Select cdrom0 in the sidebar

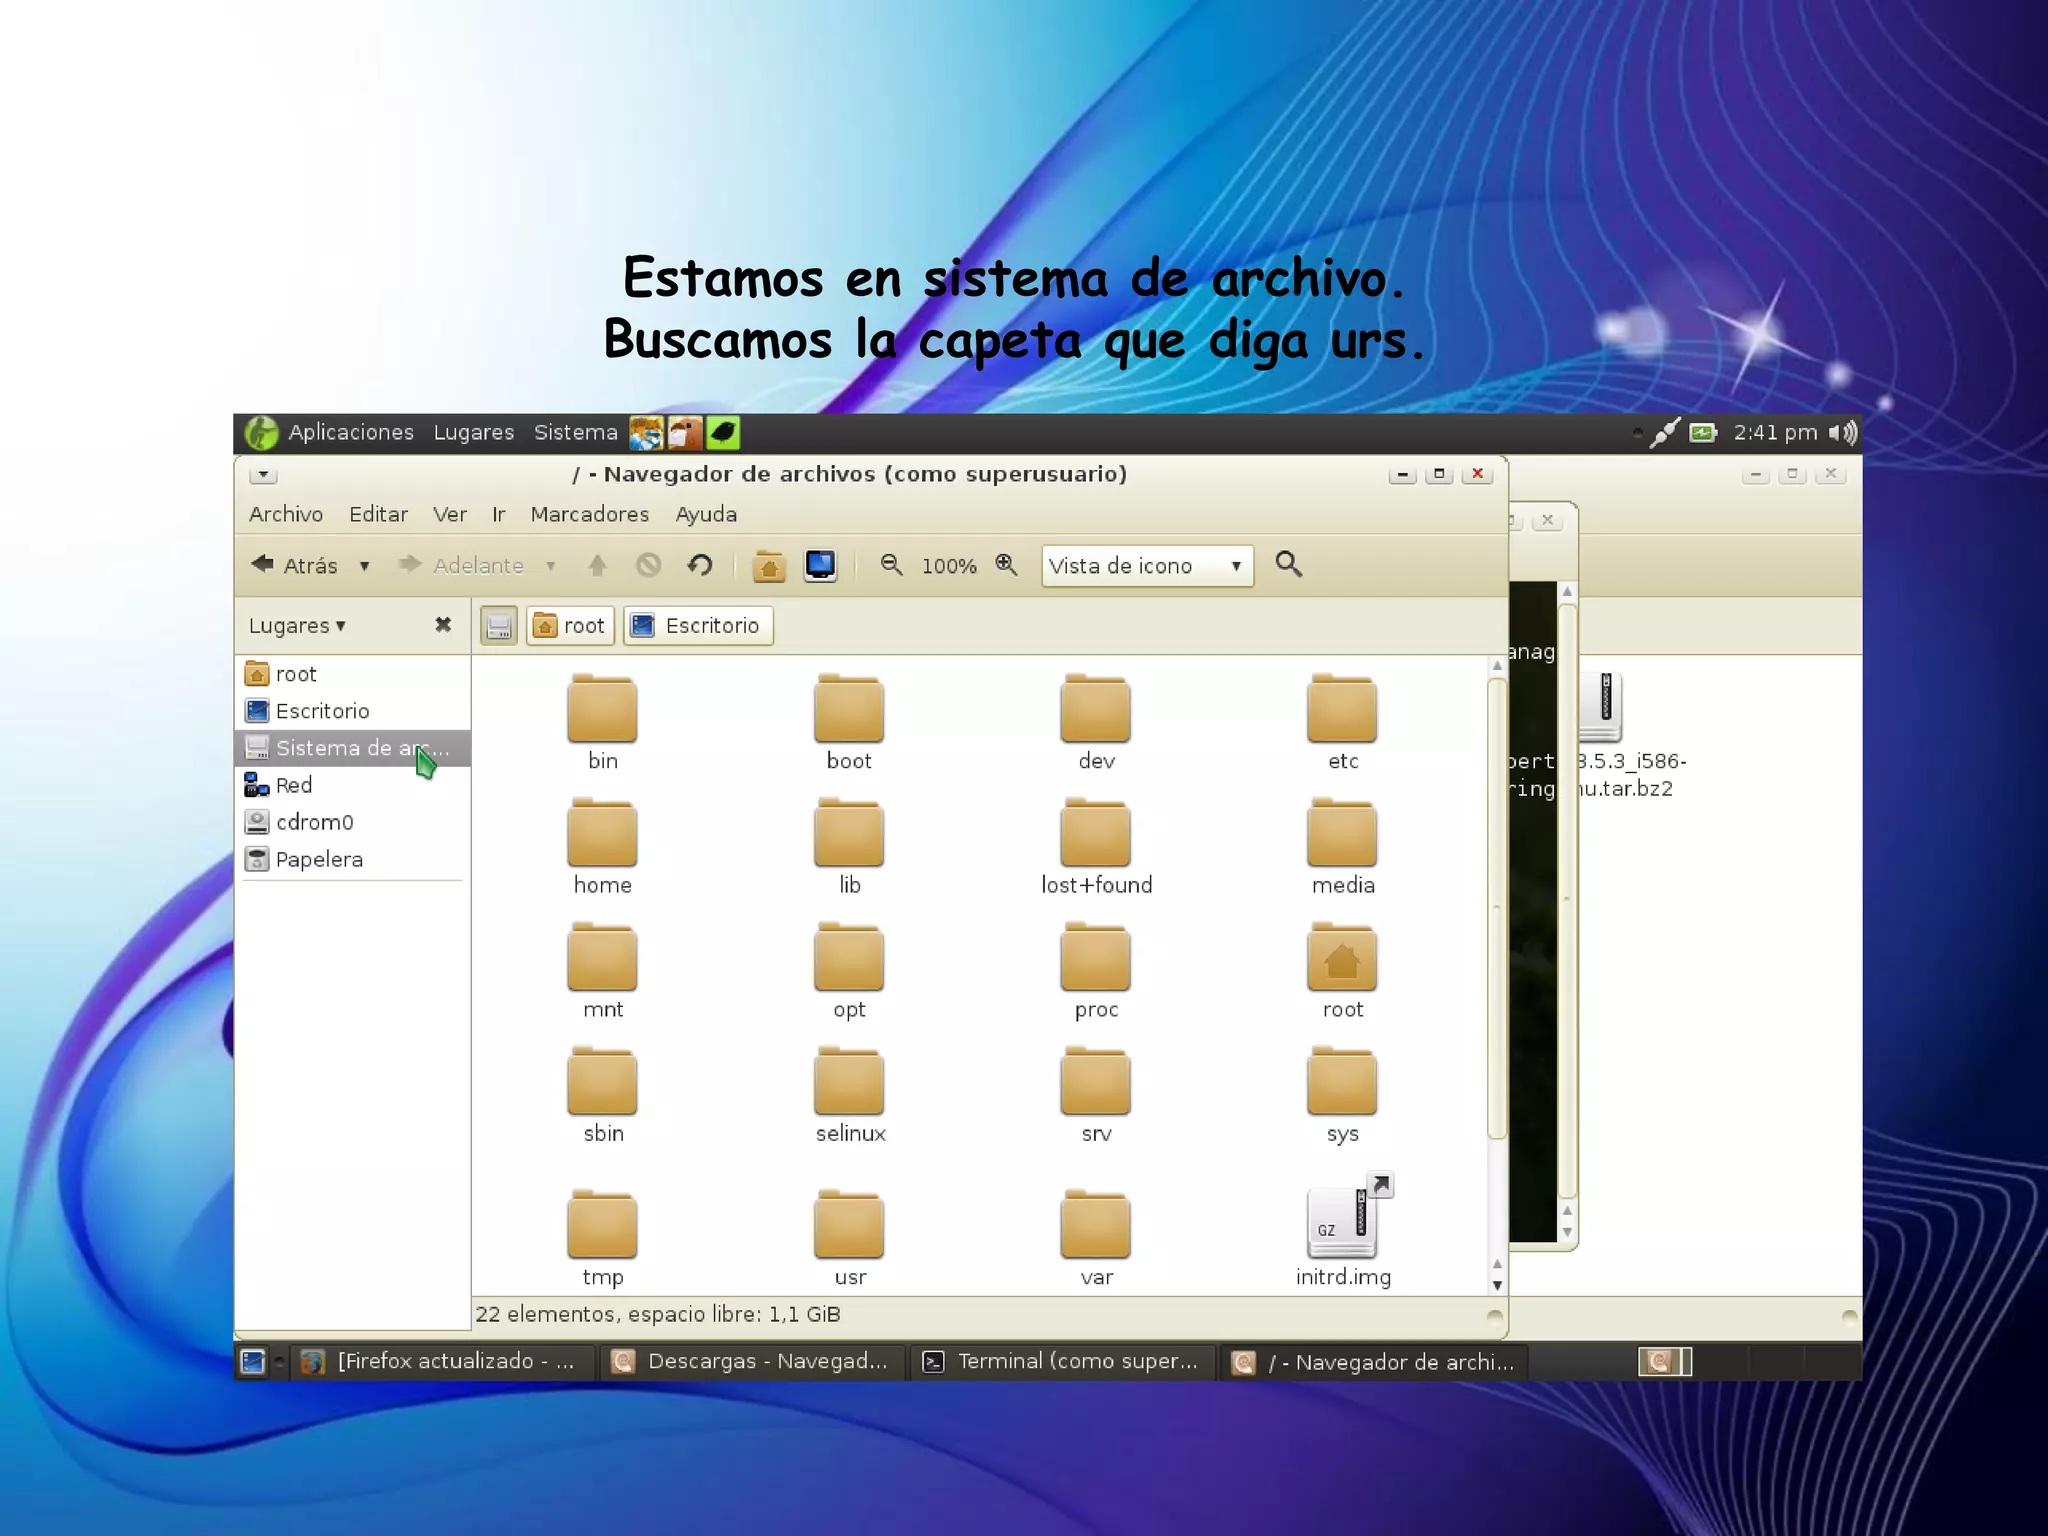click(x=353, y=822)
